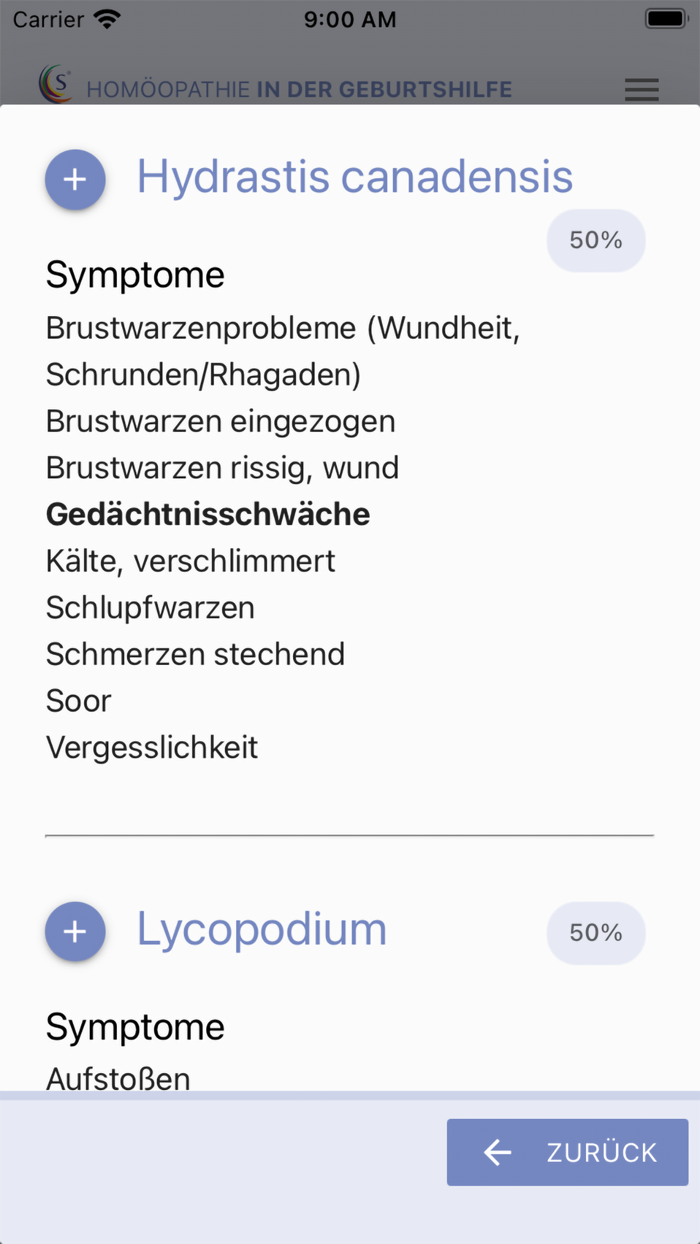Image resolution: width=700 pixels, height=1244 pixels.
Task: Tap the plus icon beside Lycopodium
Action: click(75, 931)
